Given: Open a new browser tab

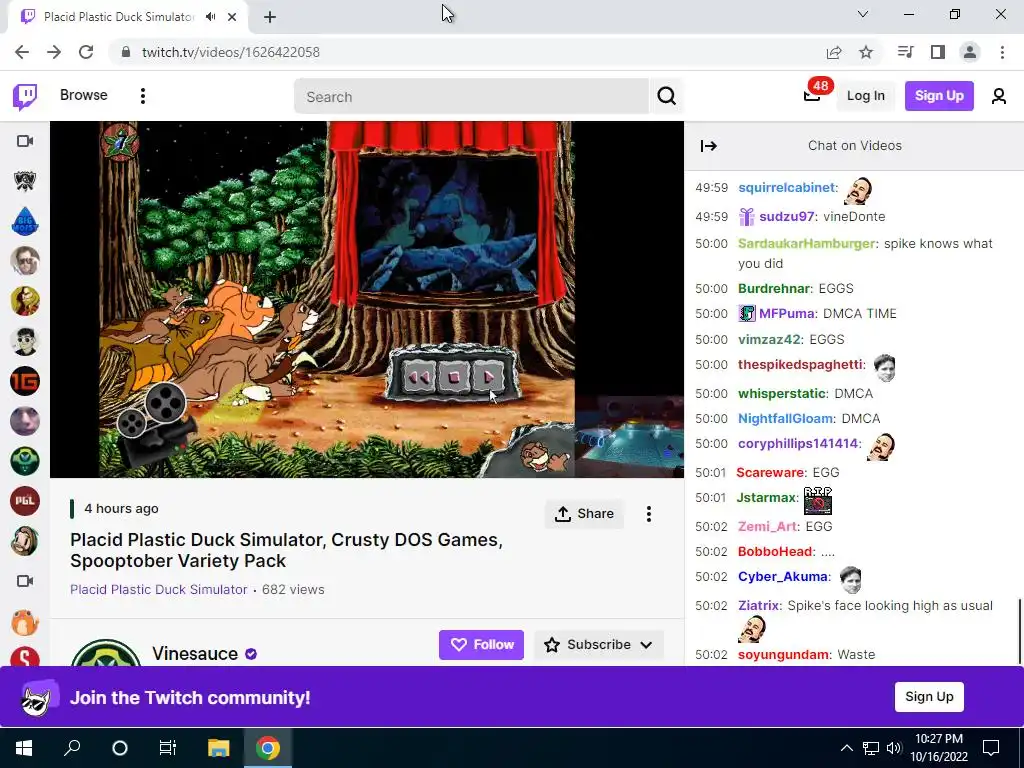Looking at the screenshot, I should point(270,17).
